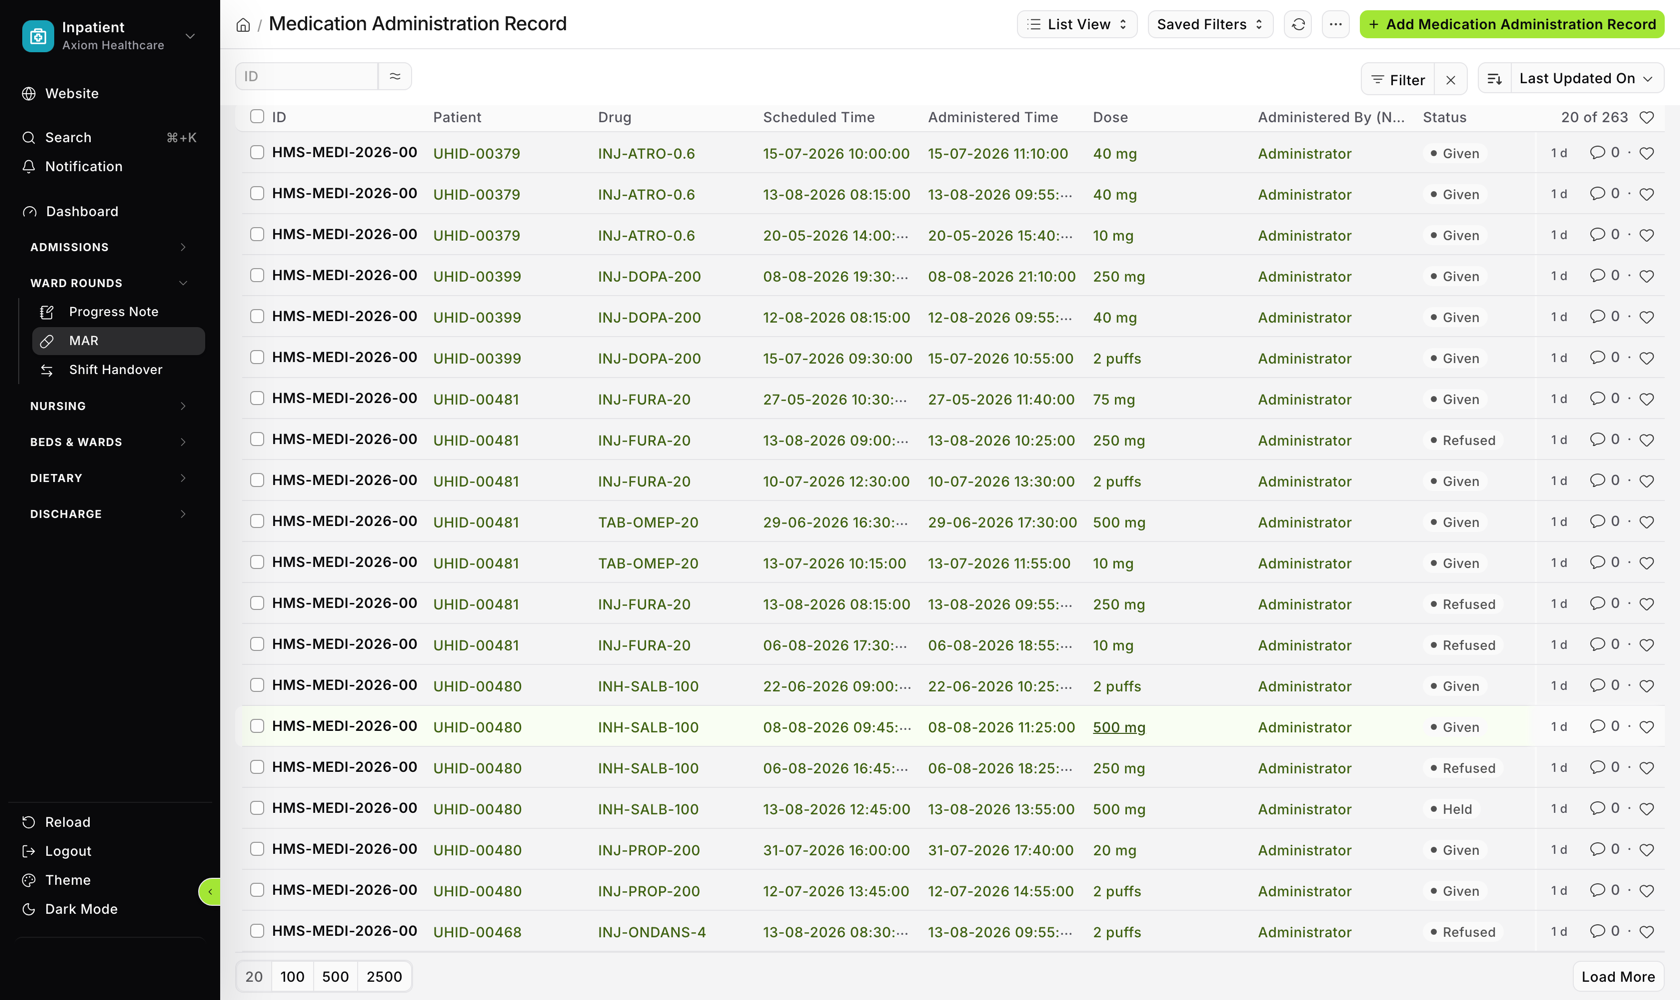The height and width of the screenshot is (1000, 1680).
Task: Click the refresh list icon
Action: tap(1298, 24)
